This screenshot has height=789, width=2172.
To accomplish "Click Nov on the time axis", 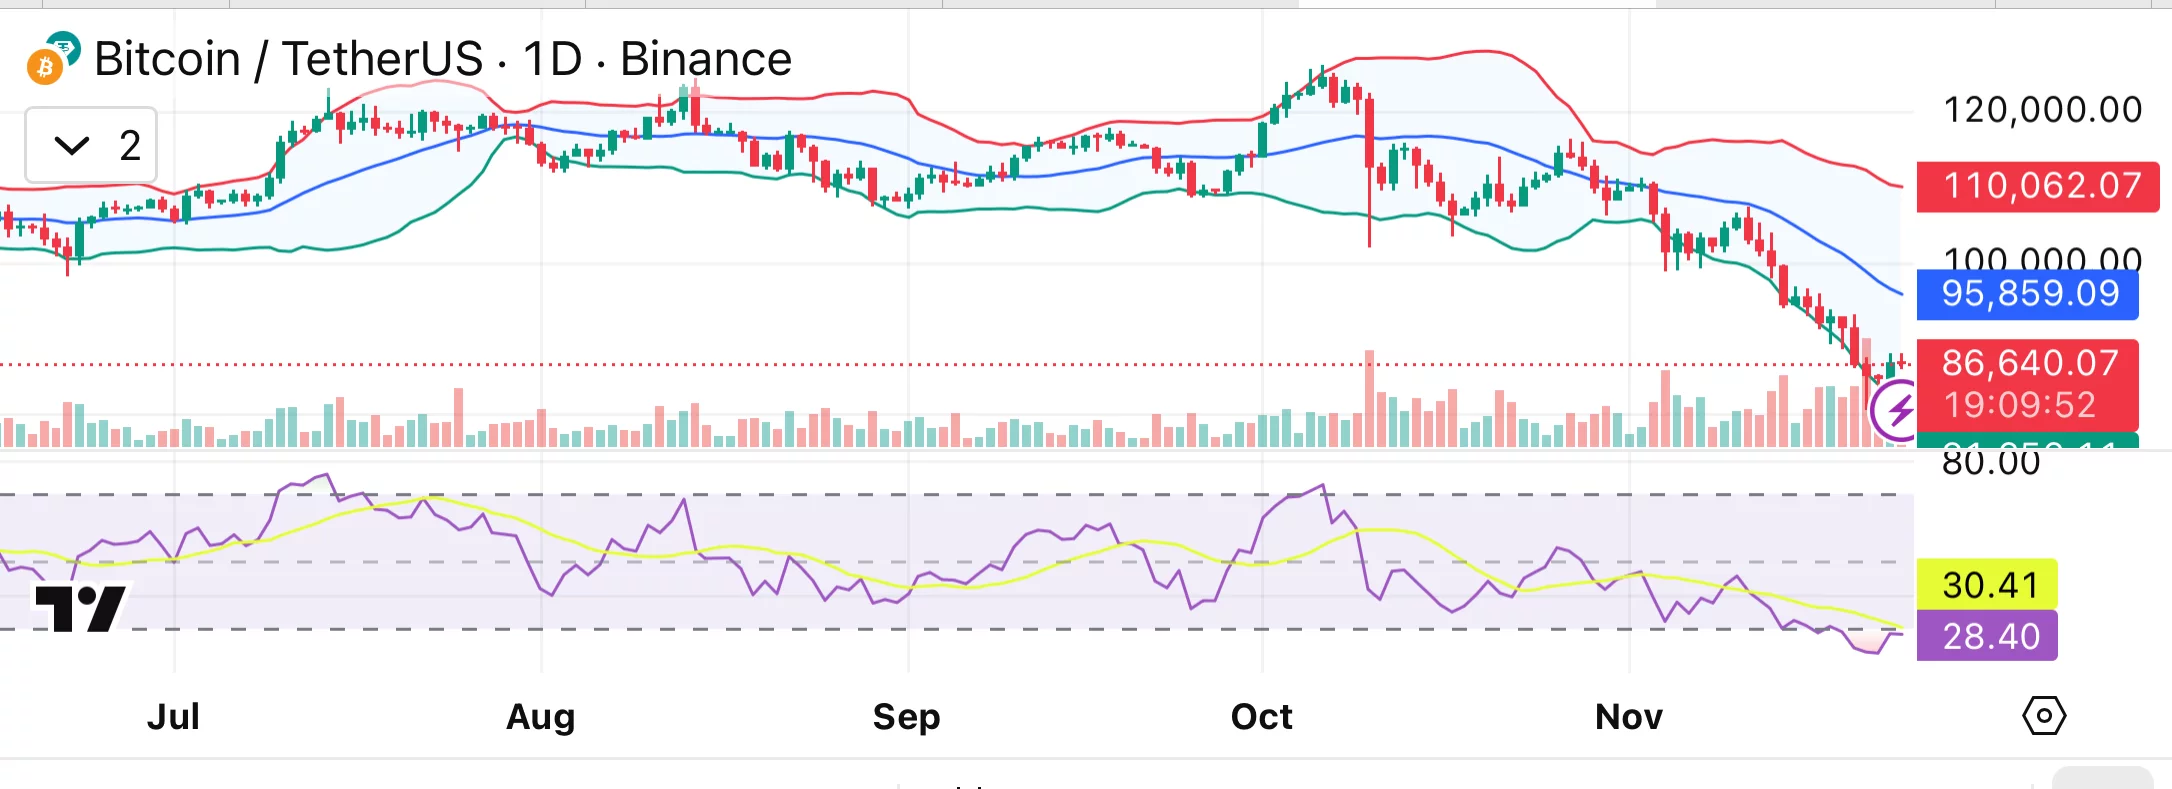I will (1628, 717).
